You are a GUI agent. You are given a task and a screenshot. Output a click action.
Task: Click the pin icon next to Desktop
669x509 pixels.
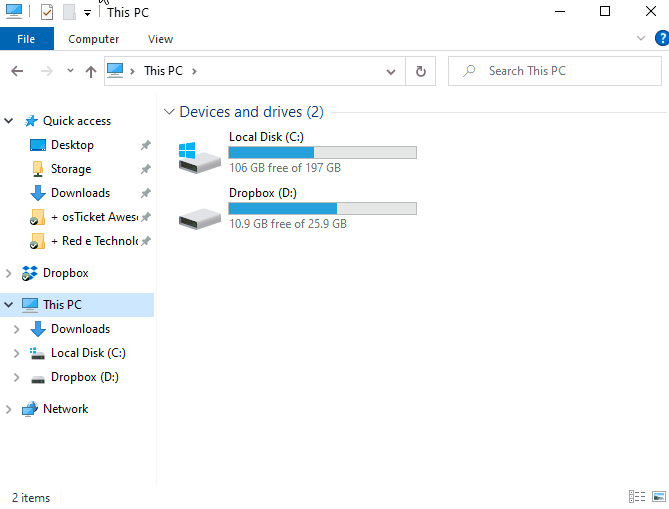145,145
